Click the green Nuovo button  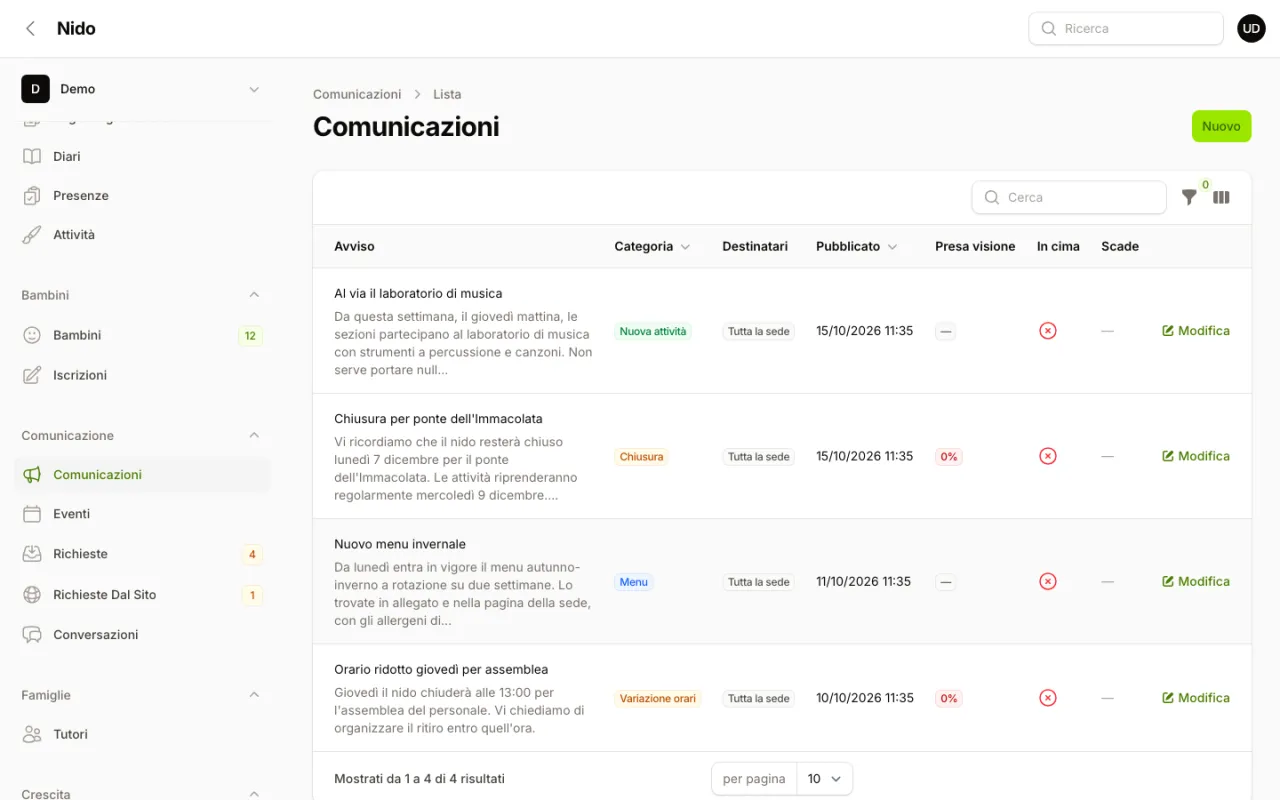tap(1221, 126)
